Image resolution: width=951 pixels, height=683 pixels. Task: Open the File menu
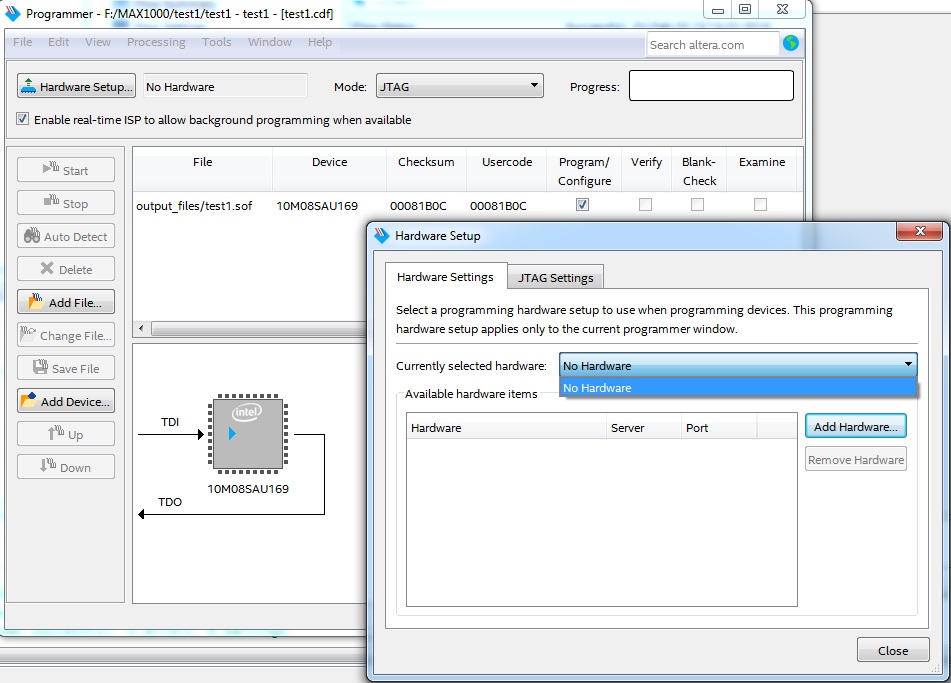(x=22, y=42)
